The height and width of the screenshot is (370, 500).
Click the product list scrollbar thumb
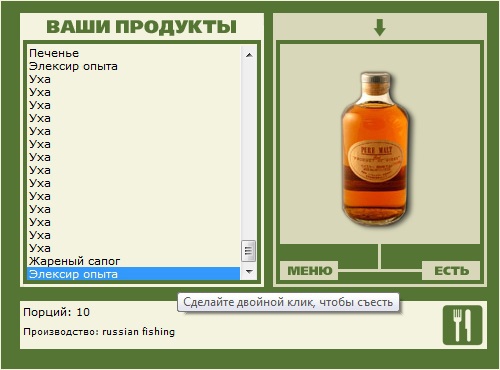click(x=248, y=251)
